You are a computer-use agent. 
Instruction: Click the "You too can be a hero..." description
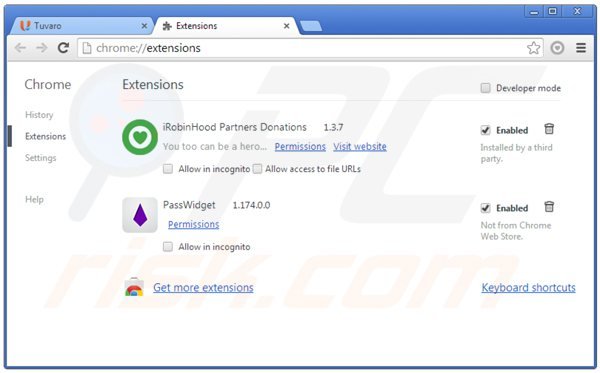click(x=215, y=147)
